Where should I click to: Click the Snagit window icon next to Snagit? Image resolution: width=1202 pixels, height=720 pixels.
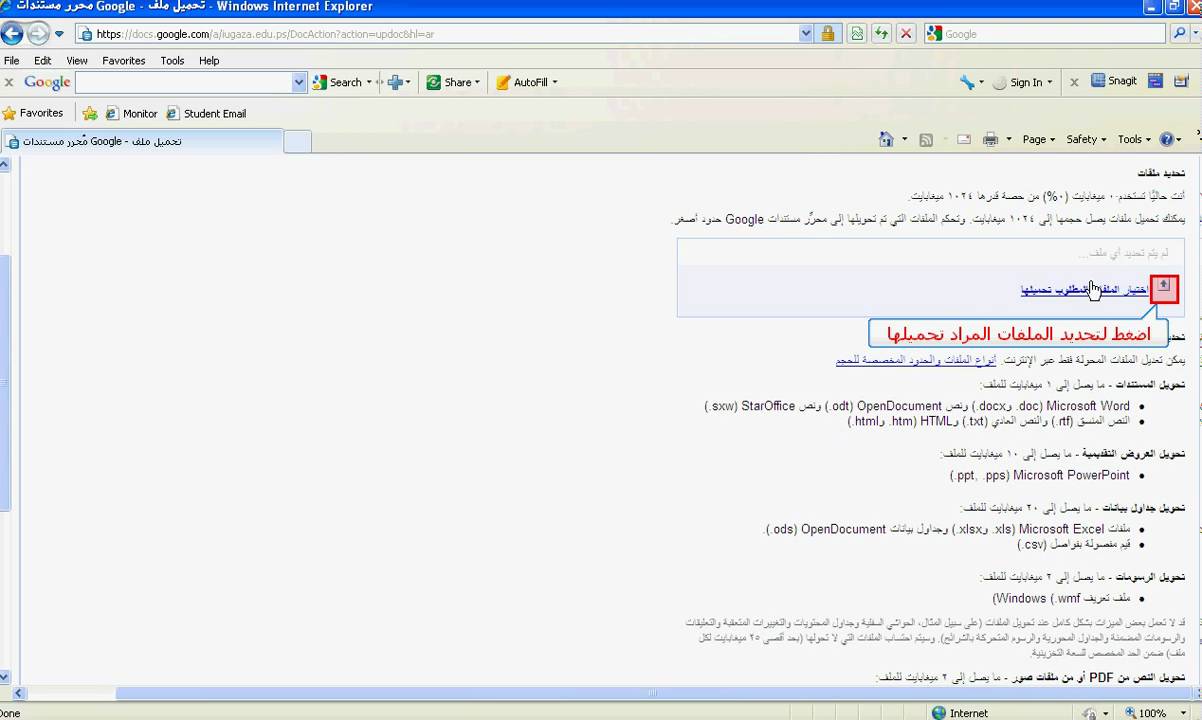tap(1155, 81)
